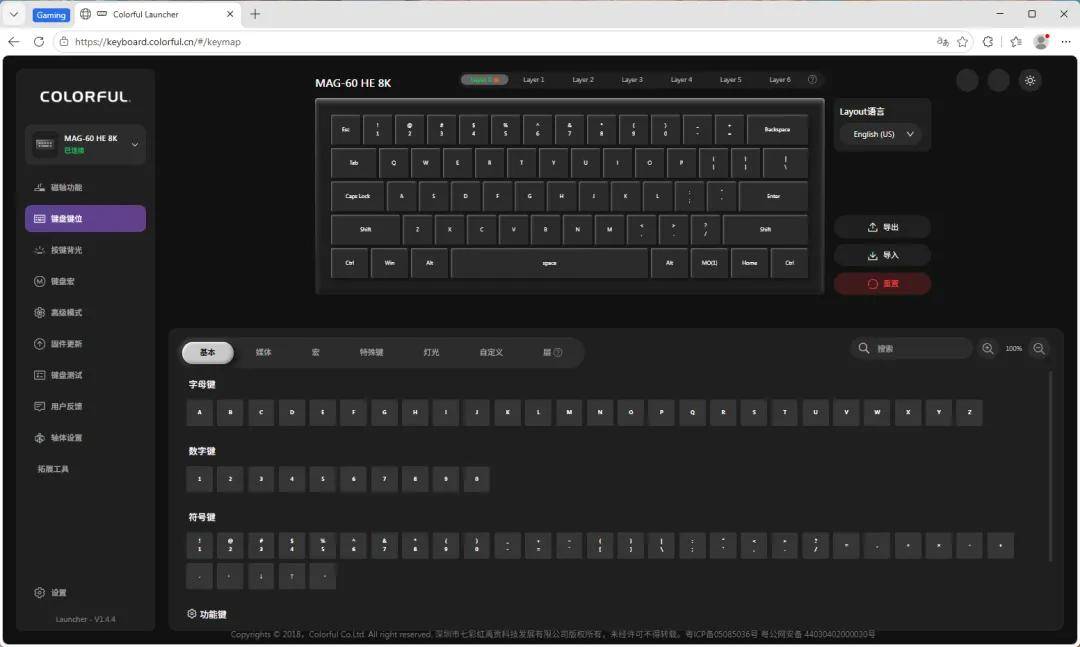The height and width of the screenshot is (647, 1080).
Task: Click the browser back arrow
Action: [14, 41]
